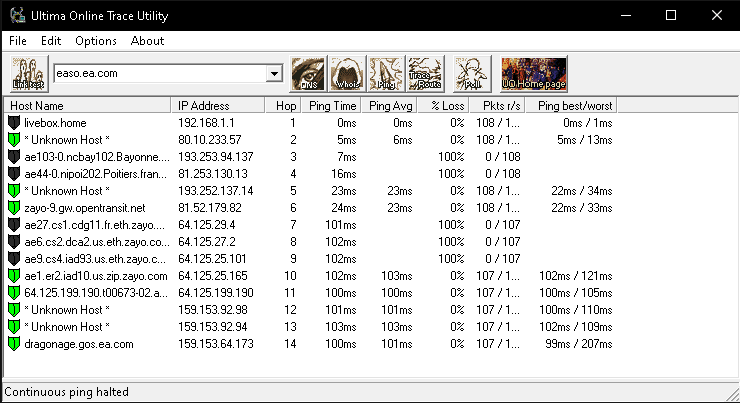
Task: Click the Poll toolbar icon
Action: 472,74
